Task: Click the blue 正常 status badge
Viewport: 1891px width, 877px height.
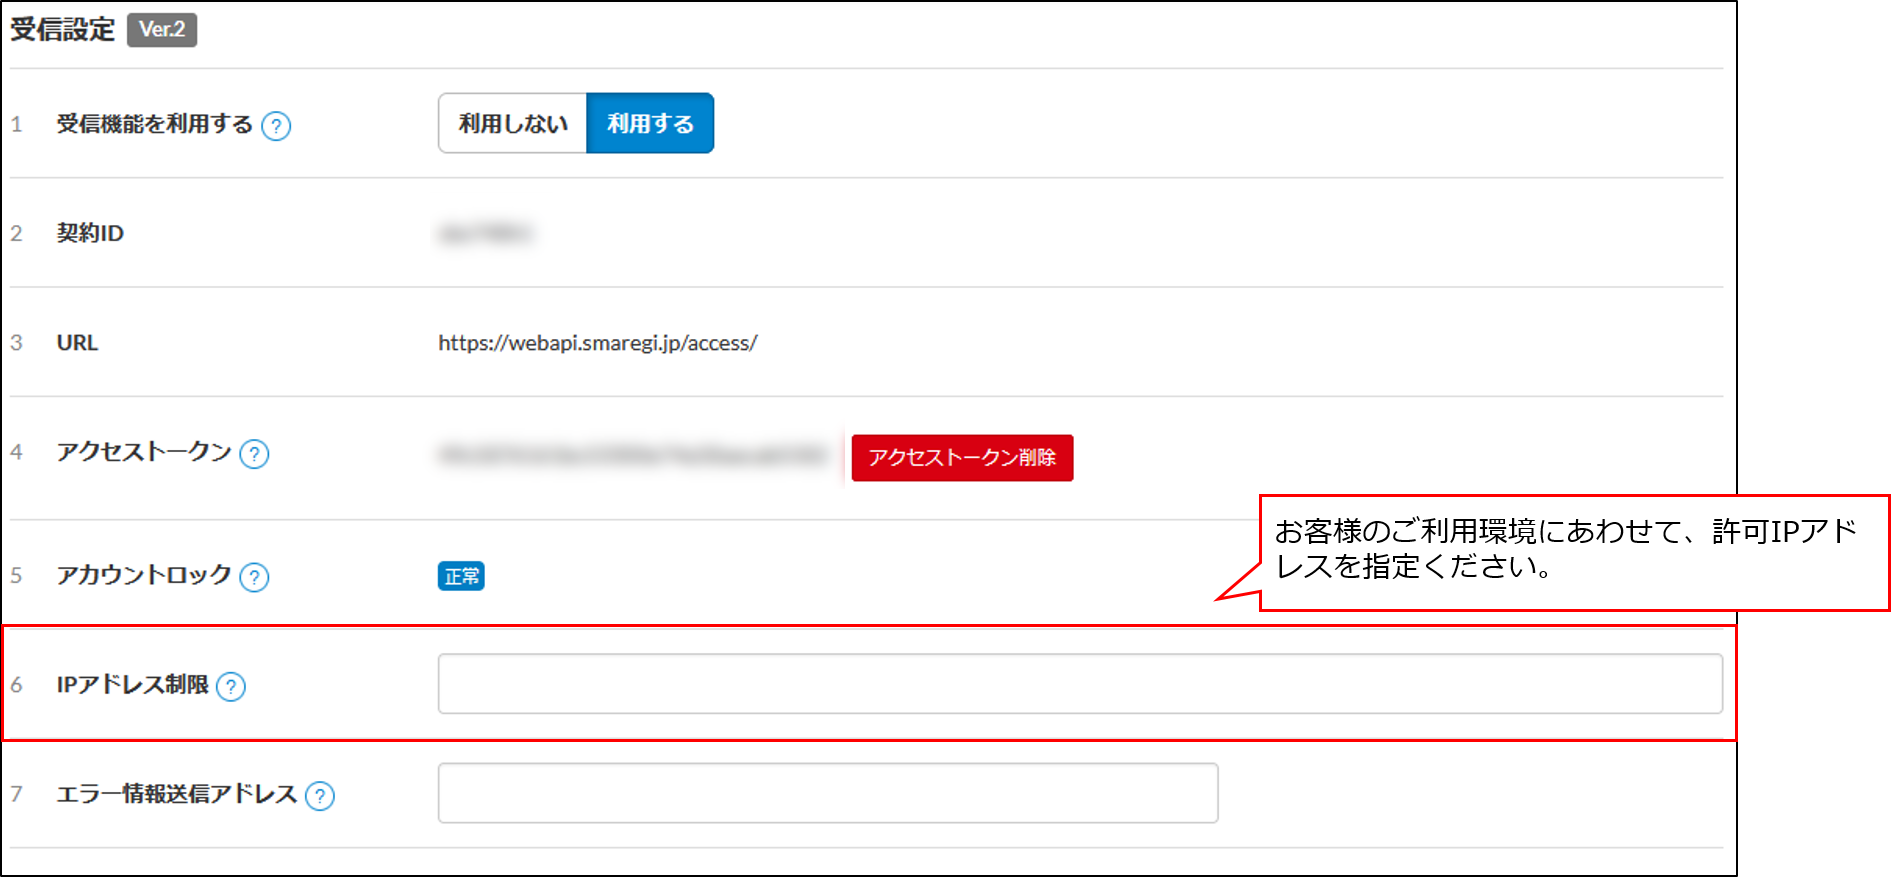Action: click(x=461, y=576)
